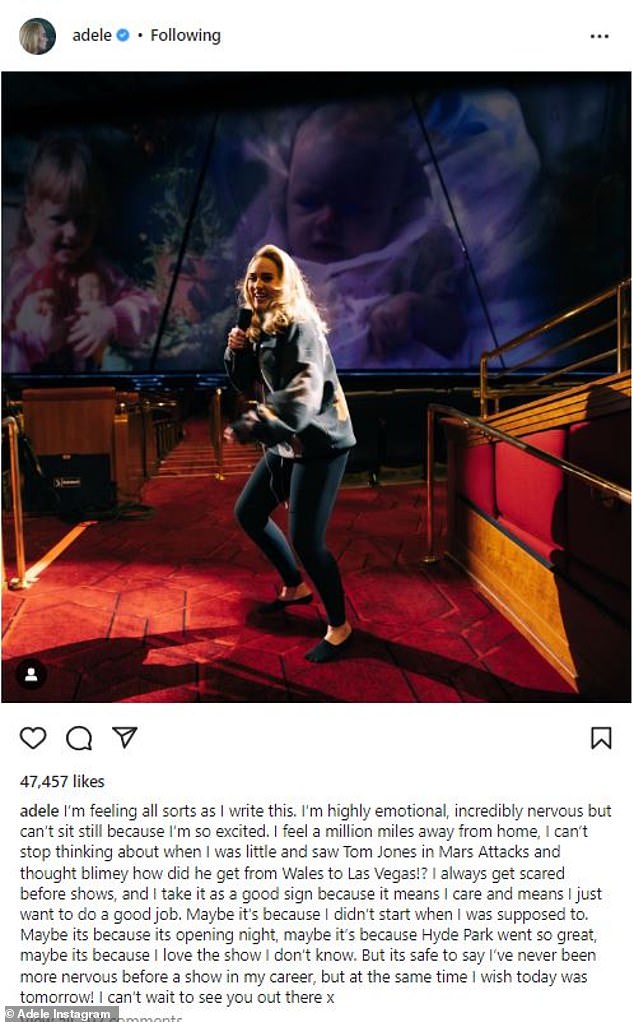The width and height of the screenshot is (634, 1022).
Task: View who liked via 47,457 likes
Action: 62,781
